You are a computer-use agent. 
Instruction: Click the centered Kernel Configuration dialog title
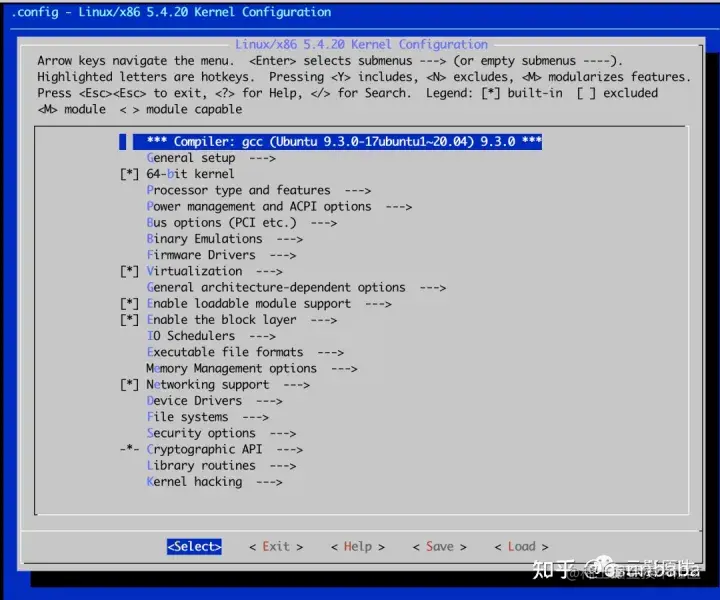(x=361, y=45)
